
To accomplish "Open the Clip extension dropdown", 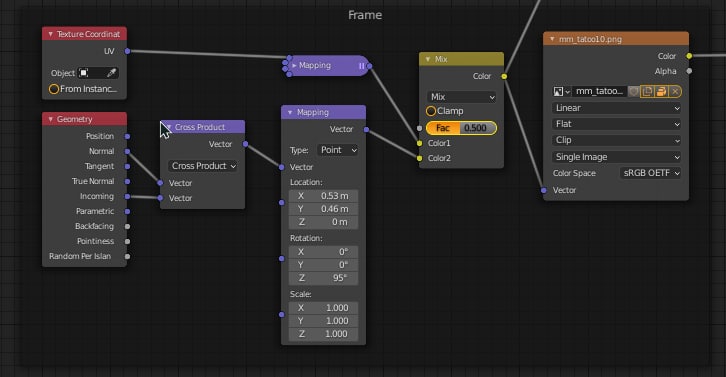I will [616, 140].
